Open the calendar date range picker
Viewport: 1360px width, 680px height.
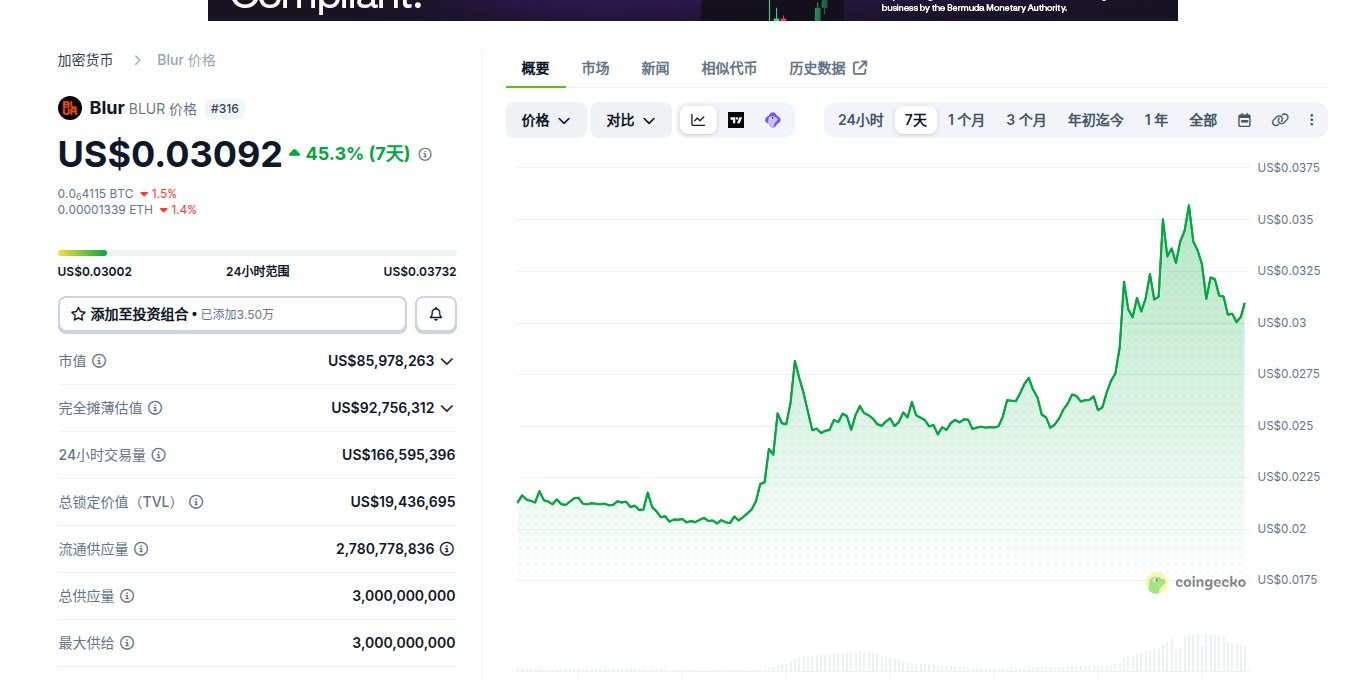coord(1244,120)
